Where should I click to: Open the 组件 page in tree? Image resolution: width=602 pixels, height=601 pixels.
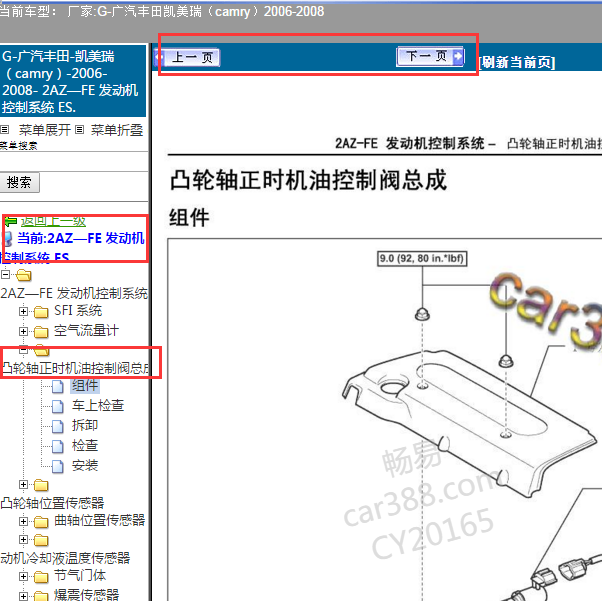coord(85,385)
